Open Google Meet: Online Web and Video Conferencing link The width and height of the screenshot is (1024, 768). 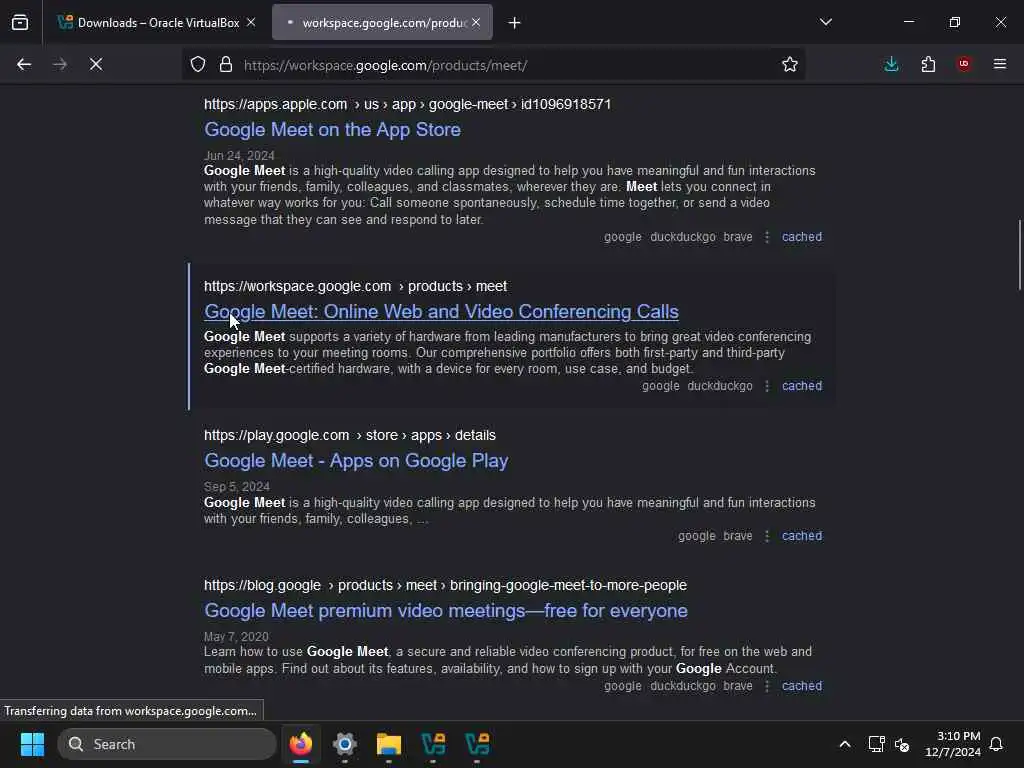(441, 312)
